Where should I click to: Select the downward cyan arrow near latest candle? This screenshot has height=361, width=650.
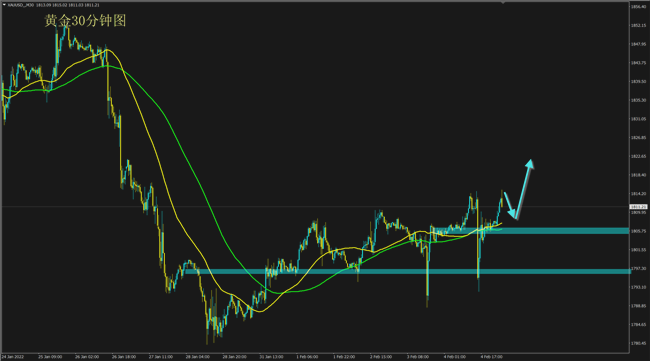(x=510, y=205)
